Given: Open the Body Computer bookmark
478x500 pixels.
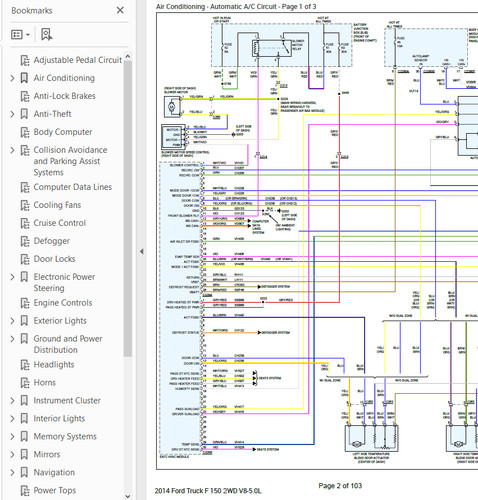Looking at the screenshot, I should point(63,132).
